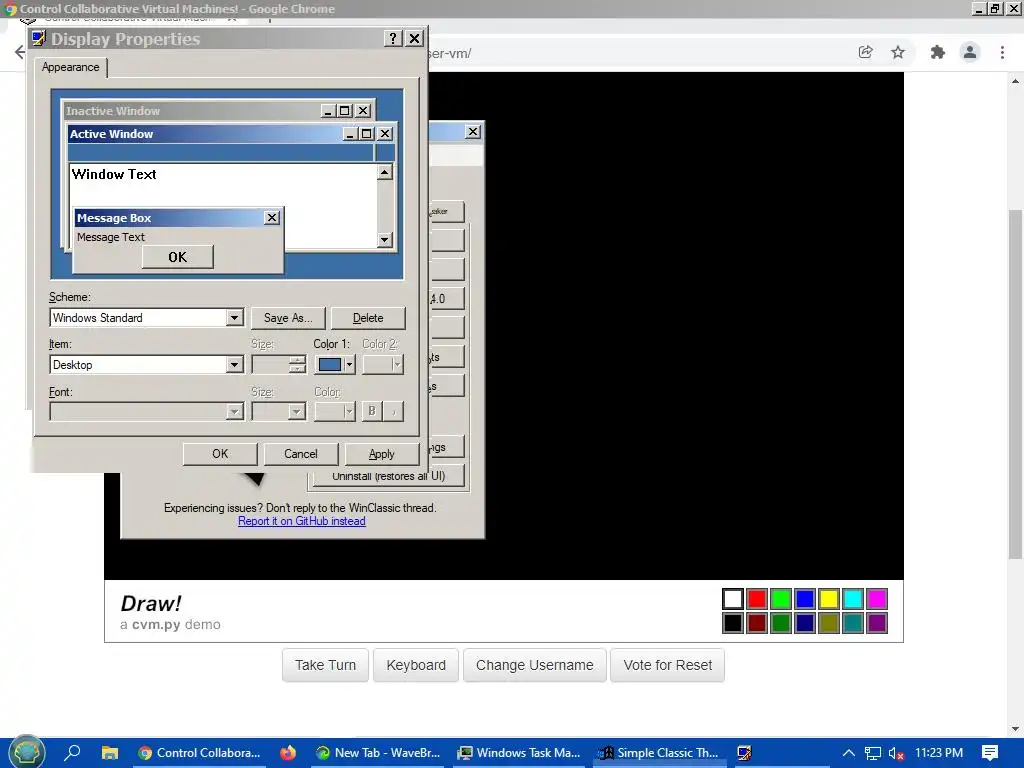Select bright red color swatch

point(757,598)
